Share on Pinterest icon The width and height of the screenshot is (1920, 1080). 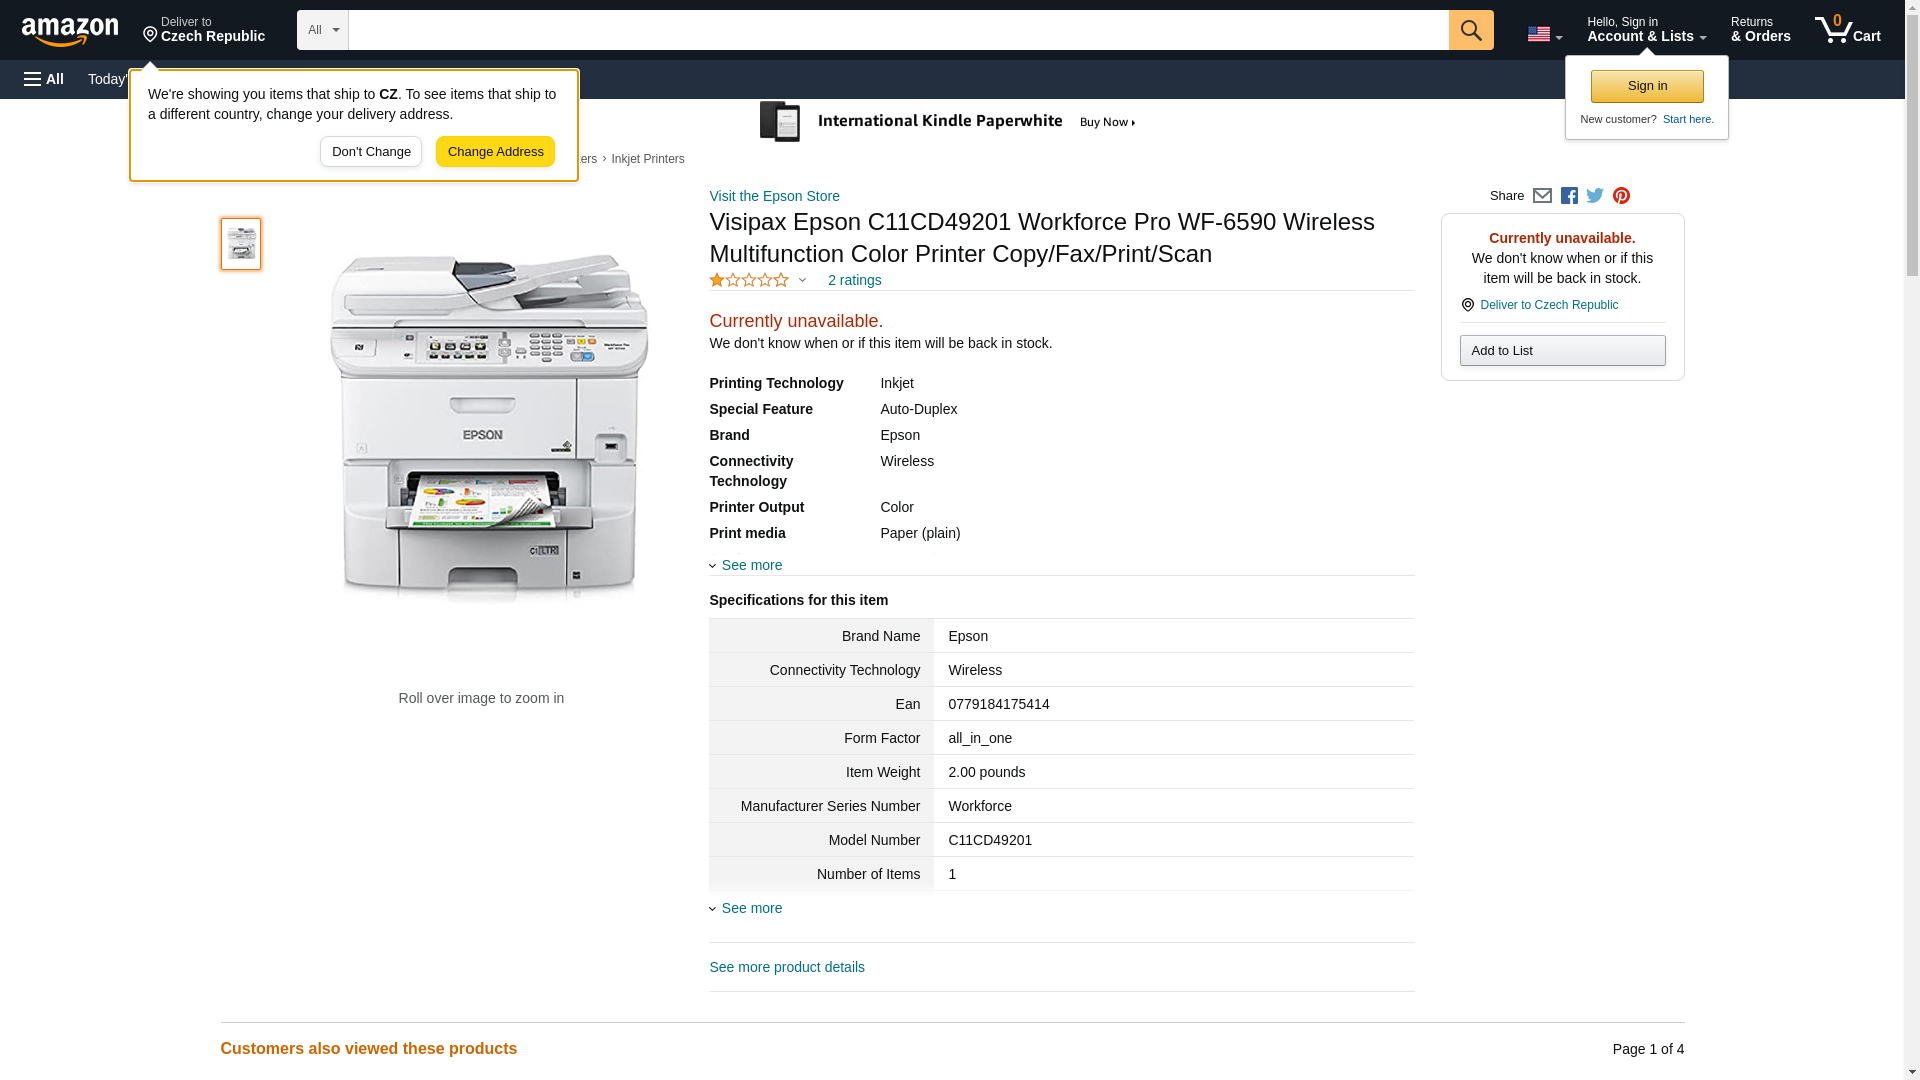tap(1621, 196)
